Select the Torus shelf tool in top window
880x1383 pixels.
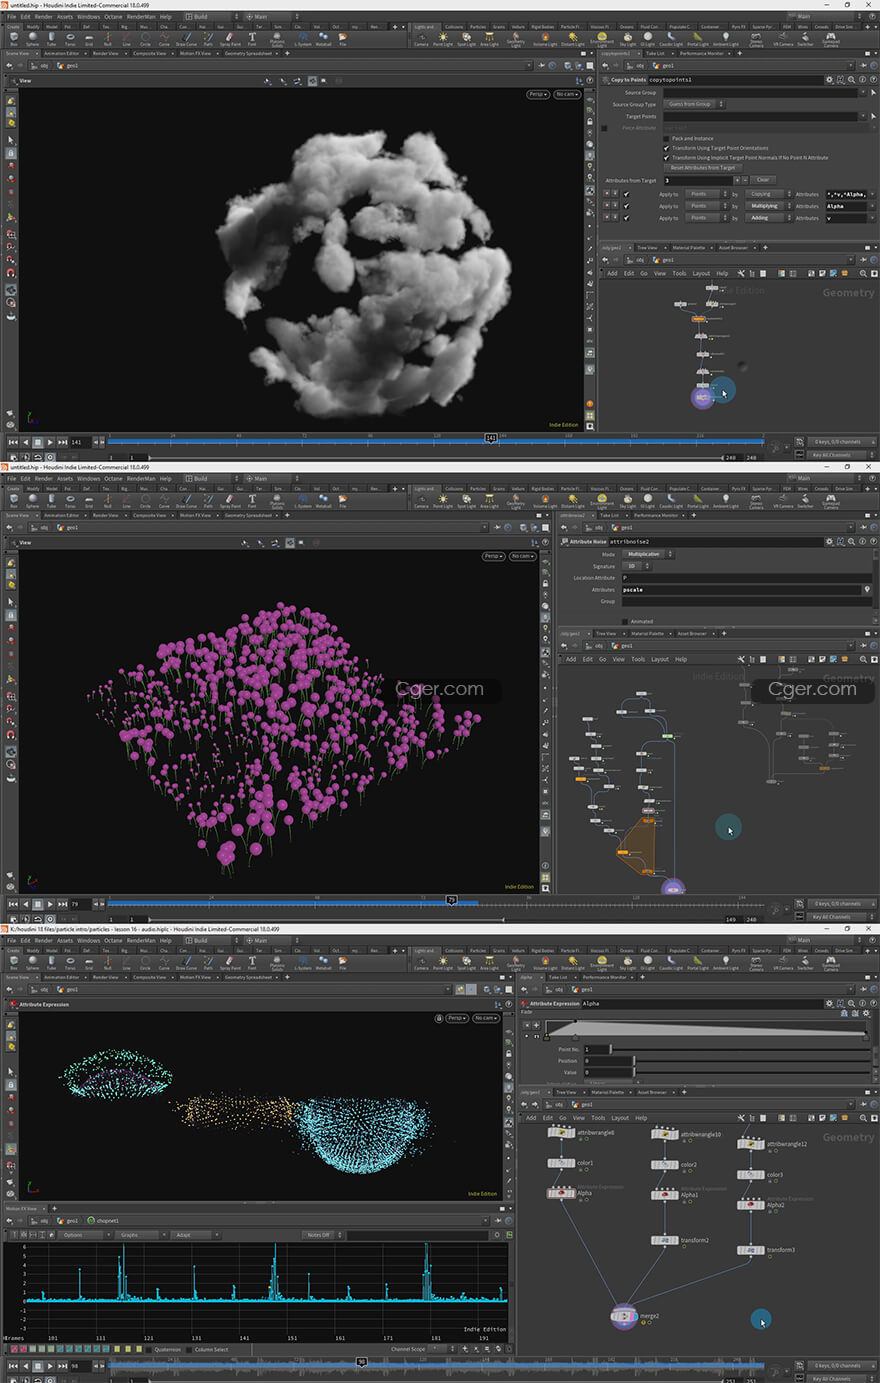point(70,39)
